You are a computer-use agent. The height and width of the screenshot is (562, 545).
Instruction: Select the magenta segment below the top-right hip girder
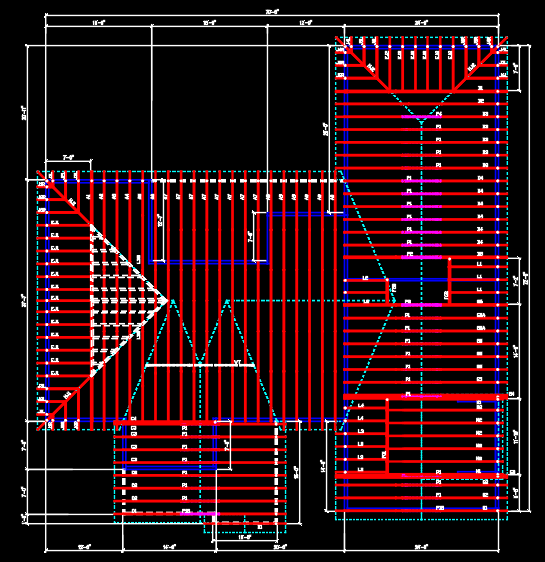tap(421, 117)
